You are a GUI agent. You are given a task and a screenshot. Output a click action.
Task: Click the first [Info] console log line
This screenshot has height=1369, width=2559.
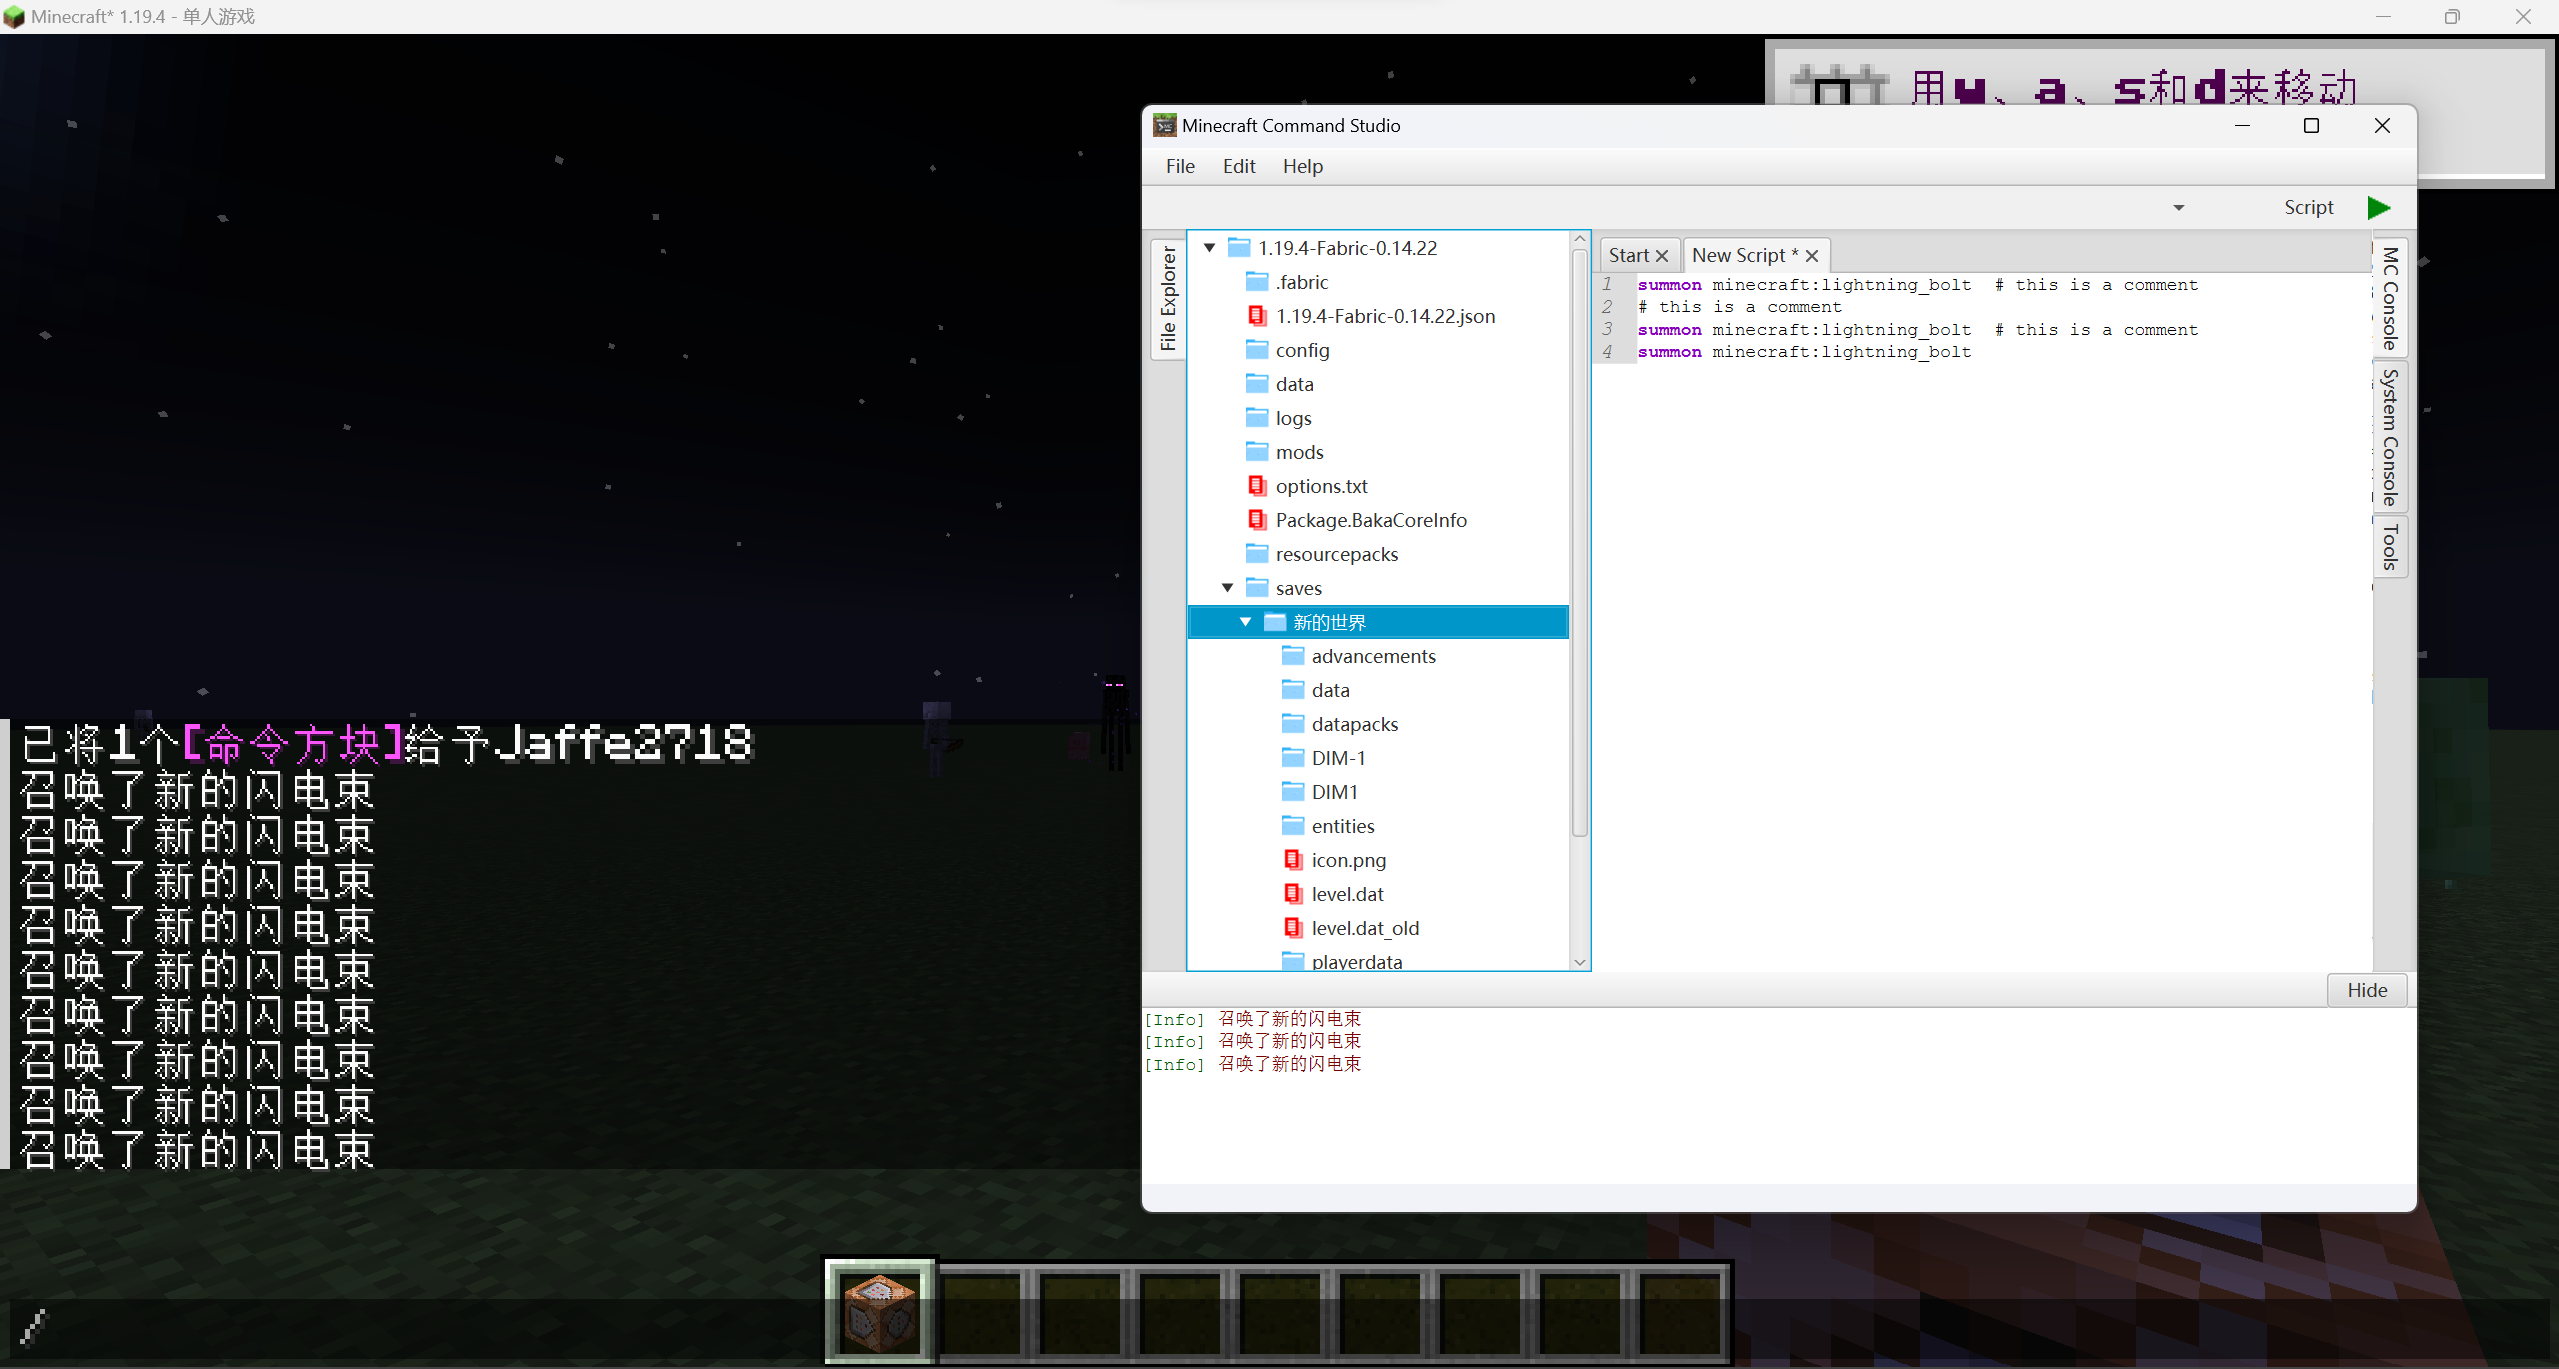1252,1019
